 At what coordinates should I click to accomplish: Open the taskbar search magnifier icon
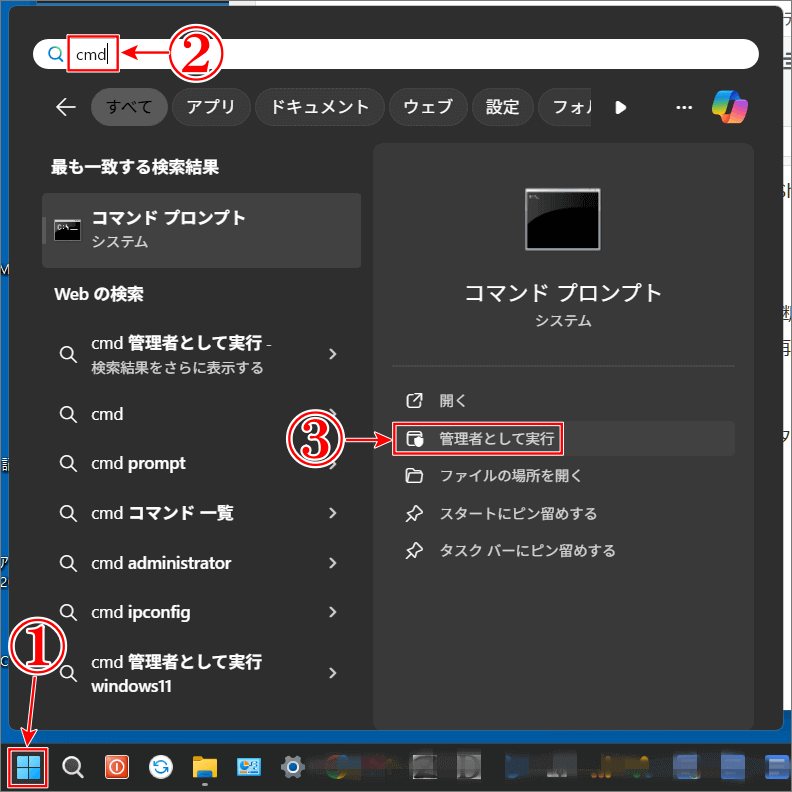pos(73,767)
